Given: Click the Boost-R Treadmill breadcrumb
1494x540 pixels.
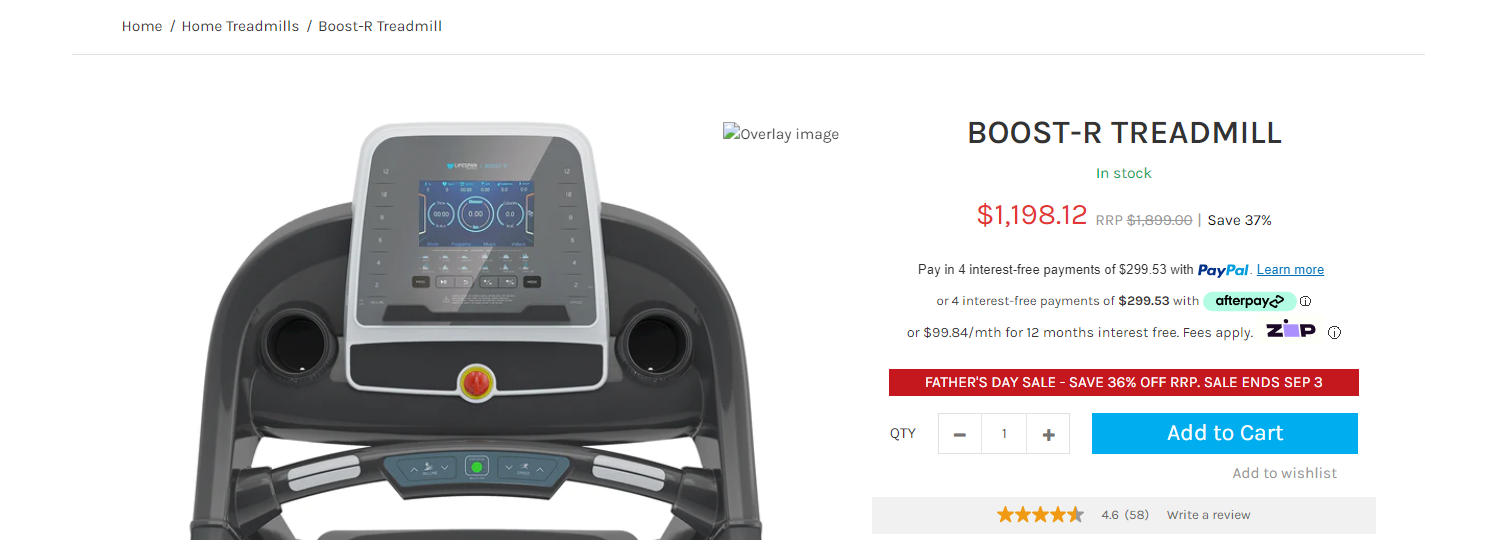Looking at the screenshot, I should [380, 26].
